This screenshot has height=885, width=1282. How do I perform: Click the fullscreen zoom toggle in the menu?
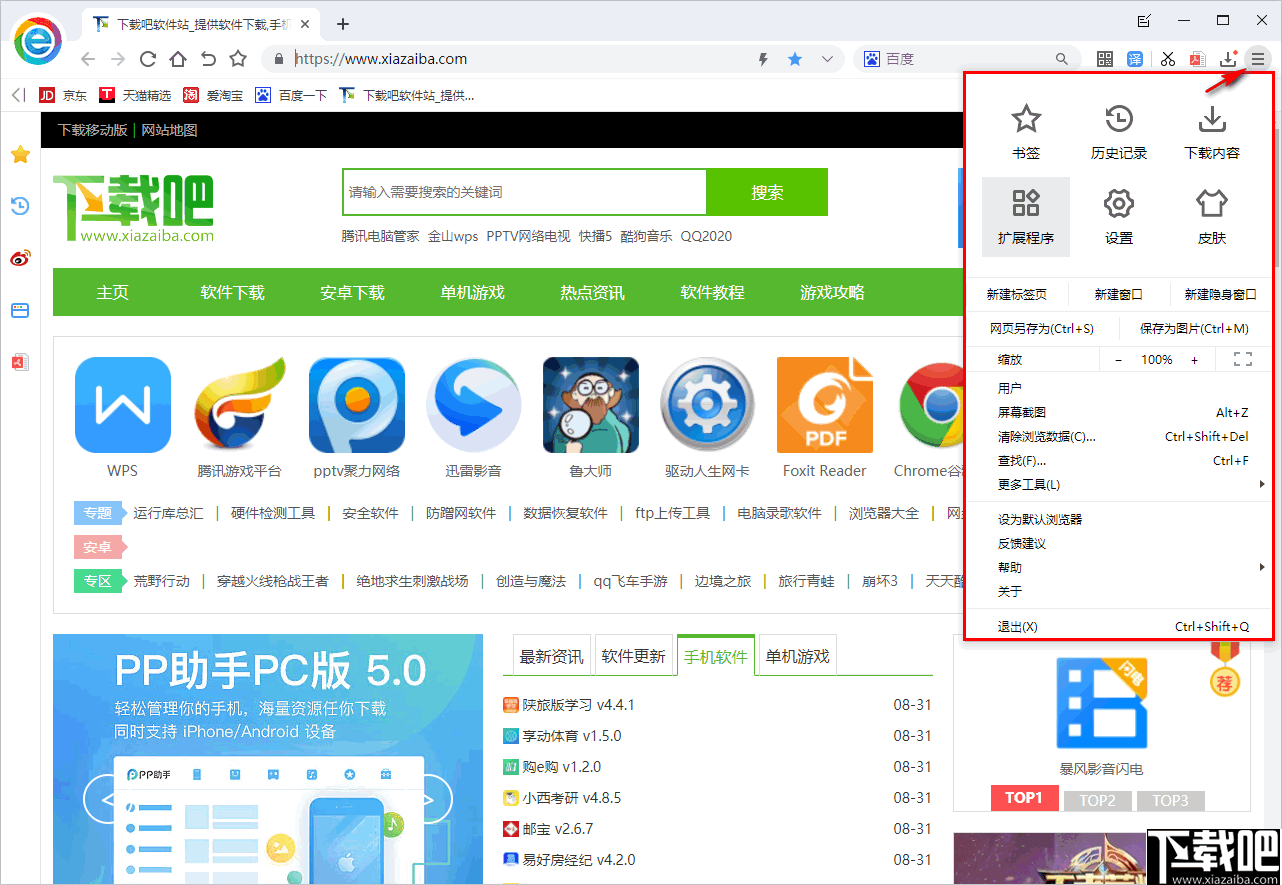tap(1243, 359)
